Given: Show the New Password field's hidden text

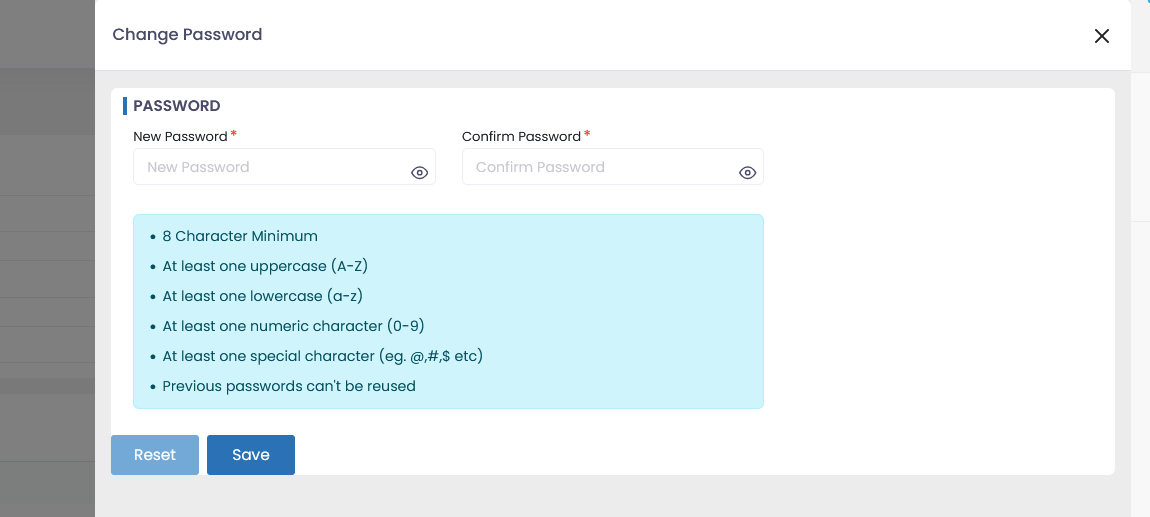Looking at the screenshot, I should pyautogui.click(x=420, y=173).
